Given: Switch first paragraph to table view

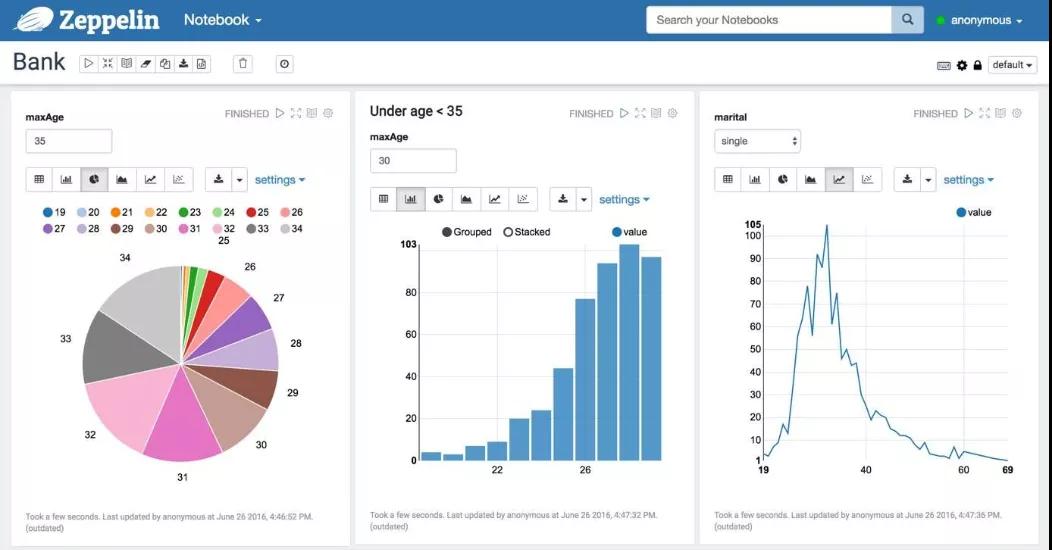Looking at the screenshot, I should pyautogui.click(x=40, y=179).
